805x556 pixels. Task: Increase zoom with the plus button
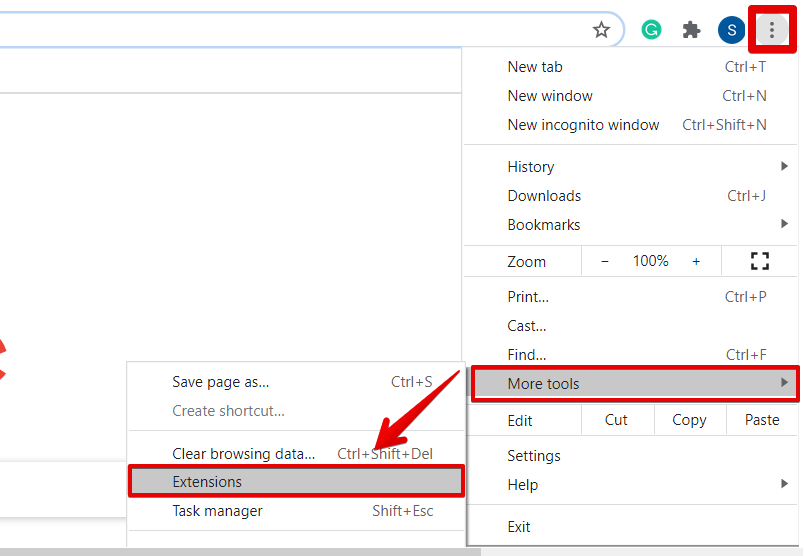tap(696, 261)
